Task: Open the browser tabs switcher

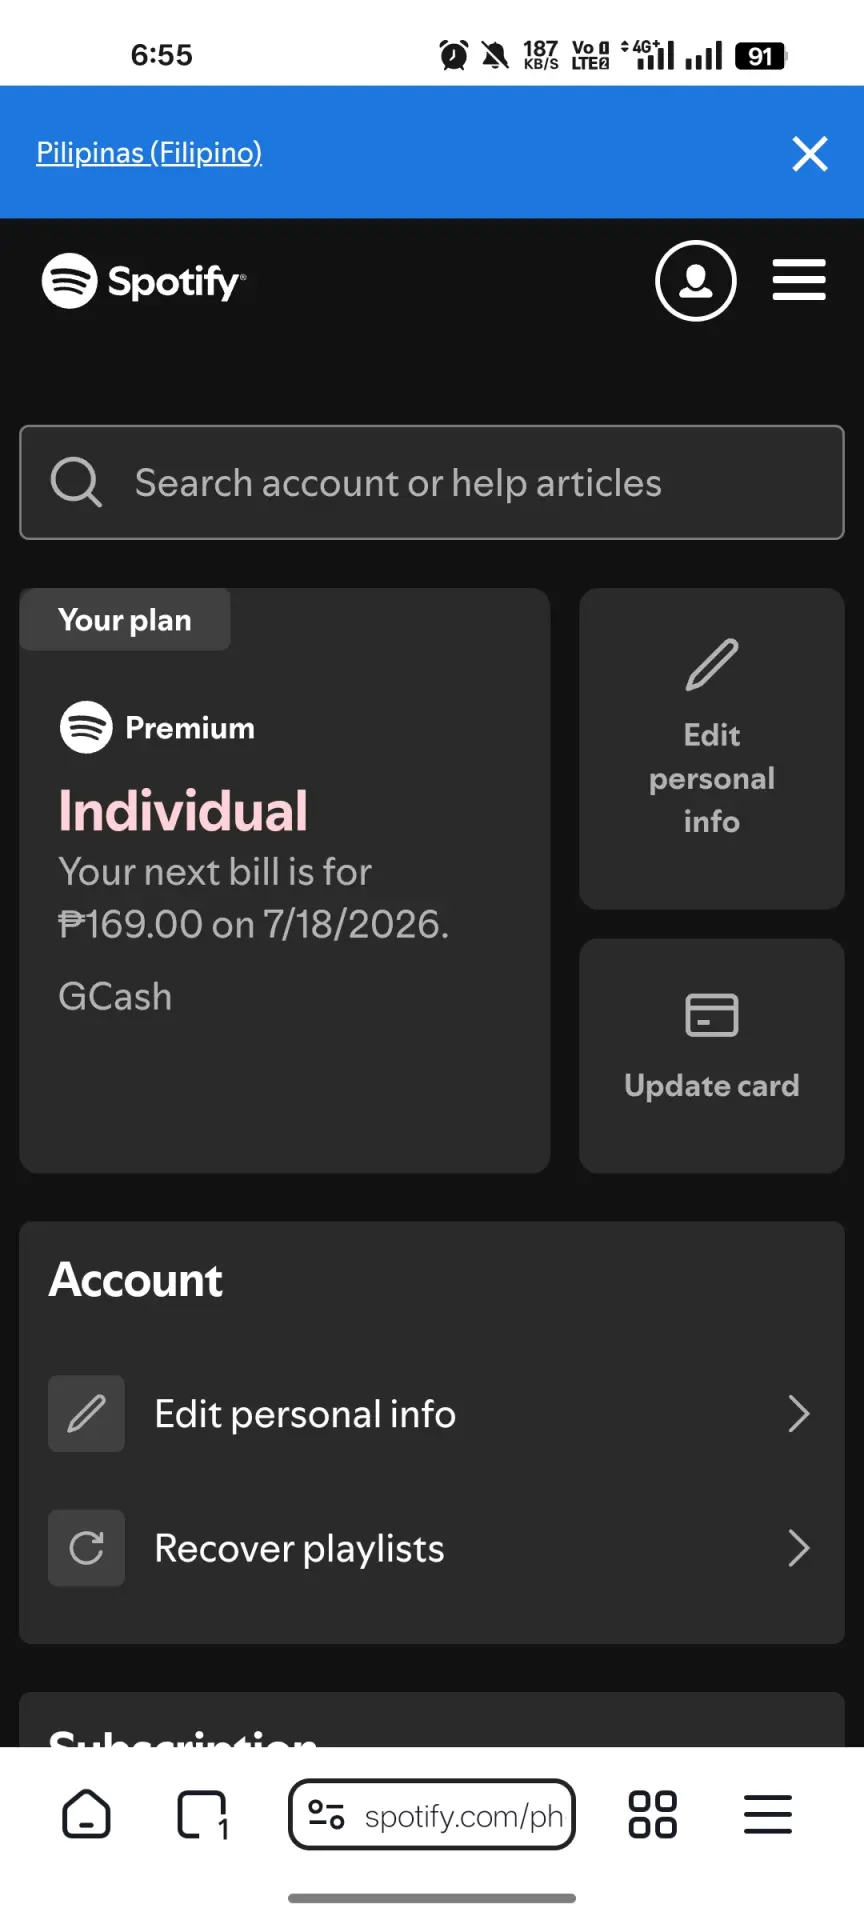Action: (202, 1815)
